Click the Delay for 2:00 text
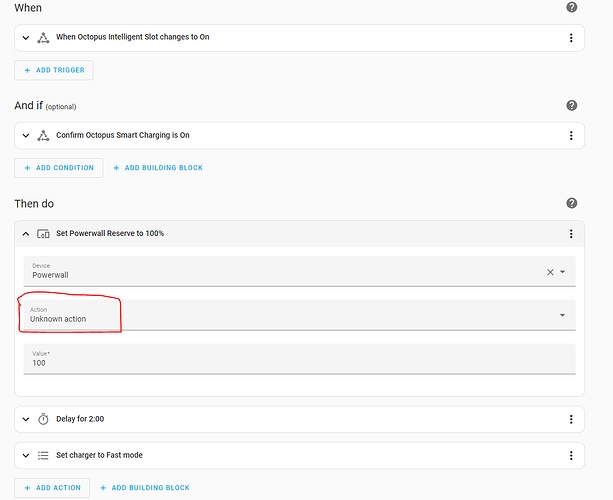 [x=80, y=419]
